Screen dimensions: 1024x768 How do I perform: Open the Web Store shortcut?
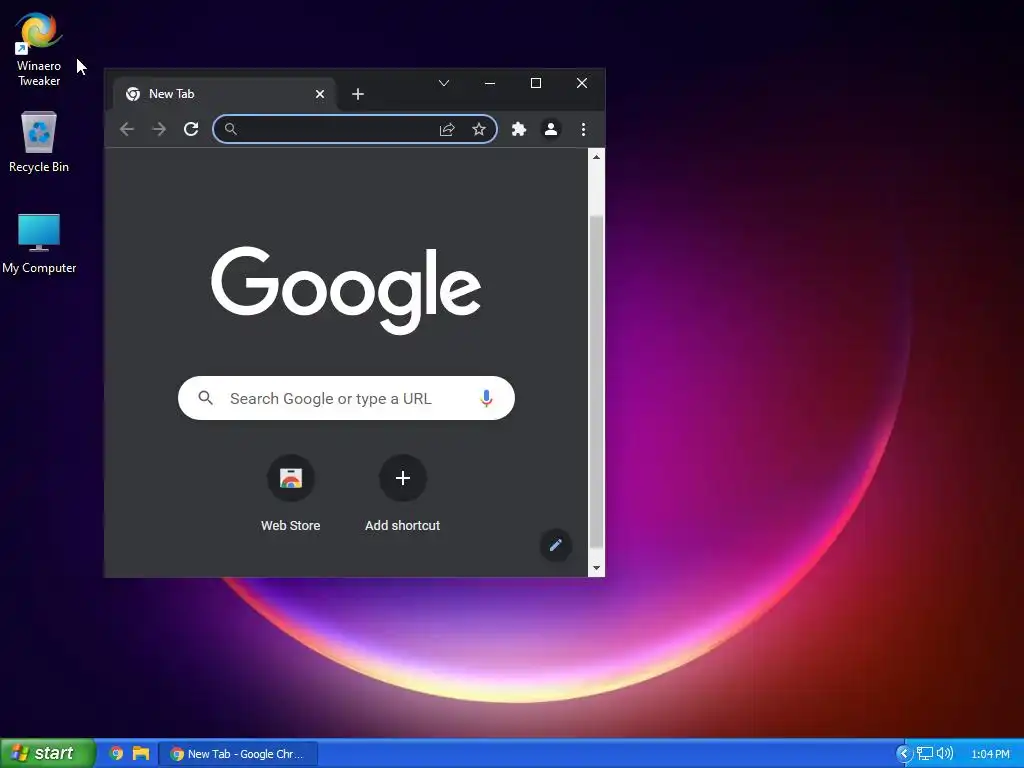(x=291, y=494)
